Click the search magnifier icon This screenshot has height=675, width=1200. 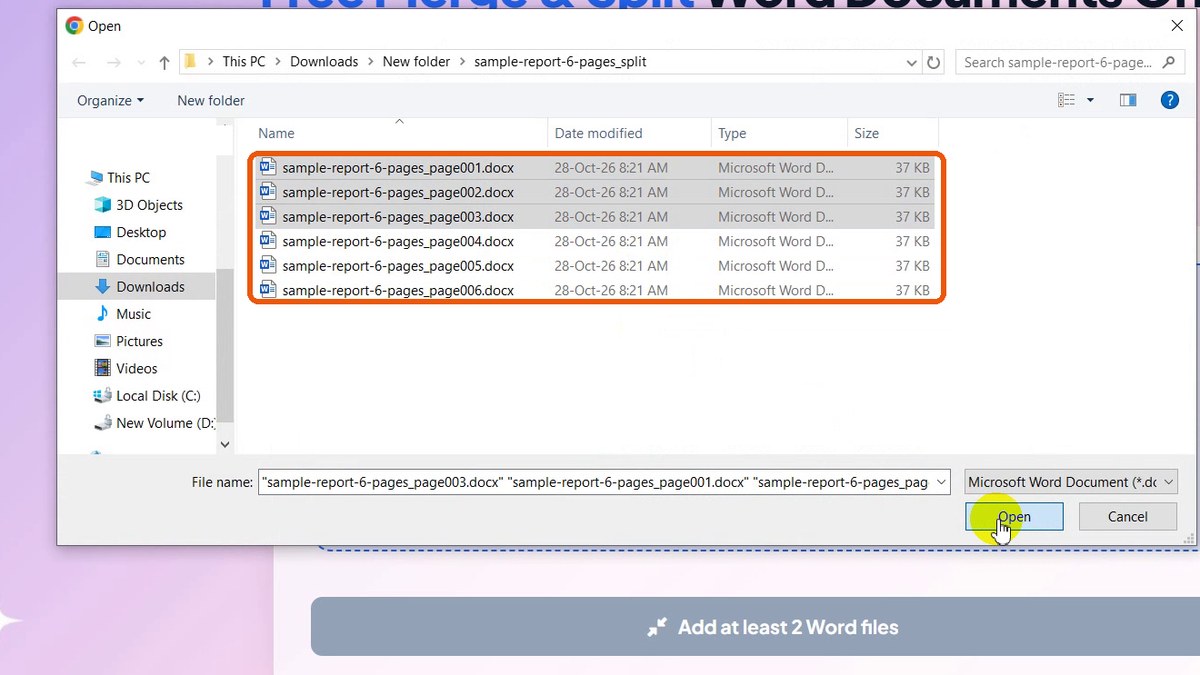tap(1168, 62)
